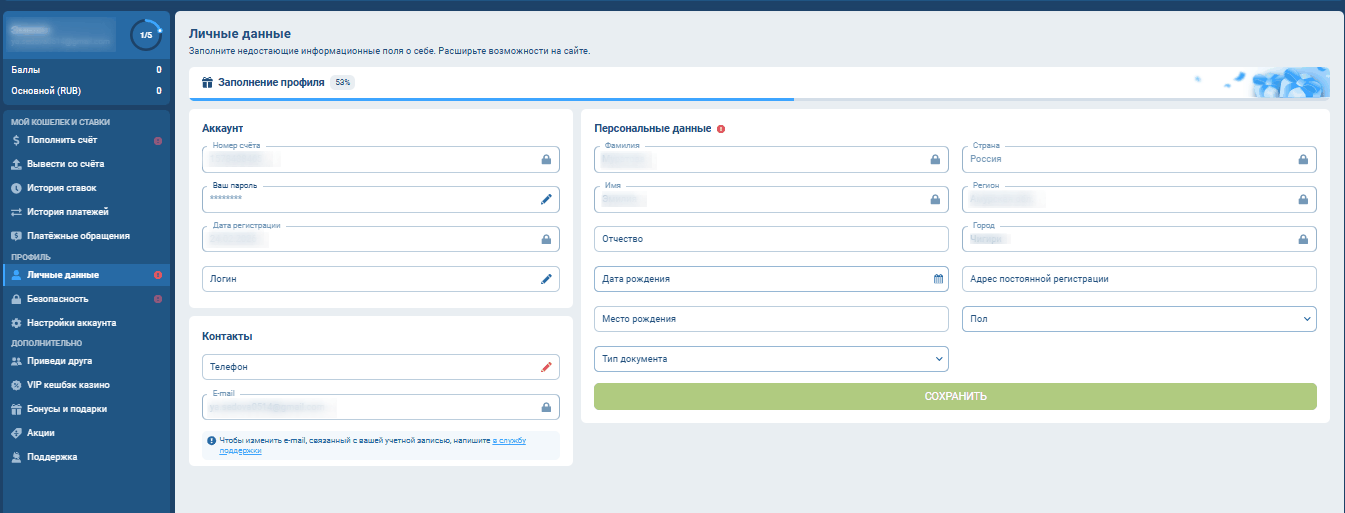This screenshot has height=513, width=1345.
Task: Click the pencil icon in password field
Action: pyautogui.click(x=546, y=199)
